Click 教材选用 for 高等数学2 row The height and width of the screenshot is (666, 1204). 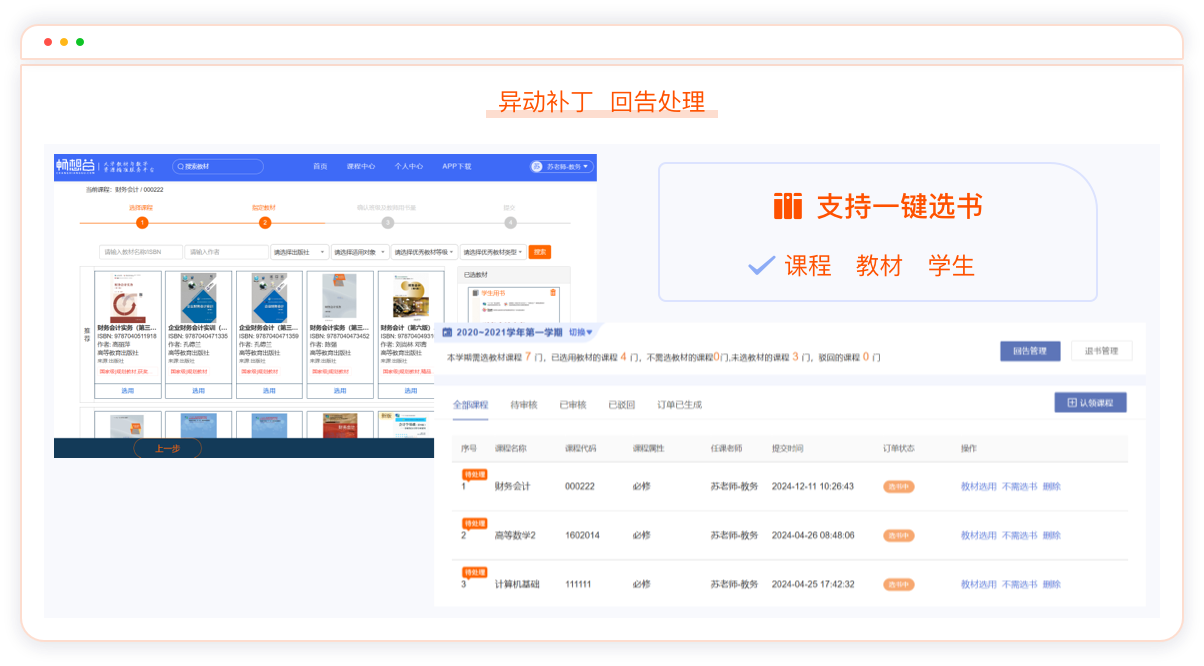pyautogui.click(x=979, y=536)
